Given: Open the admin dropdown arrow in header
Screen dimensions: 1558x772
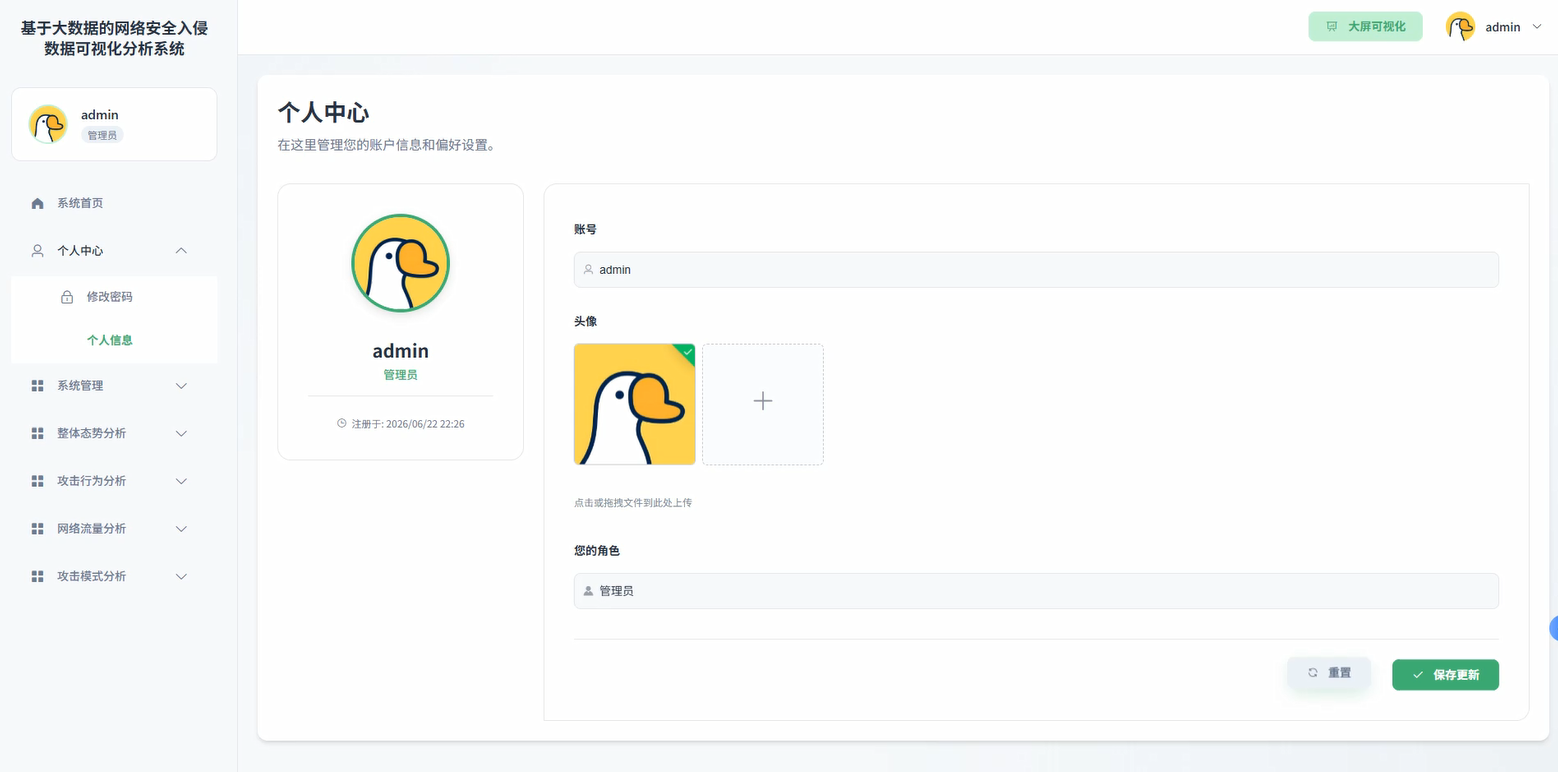Looking at the screenshot, I should [x=1537, y=27].
